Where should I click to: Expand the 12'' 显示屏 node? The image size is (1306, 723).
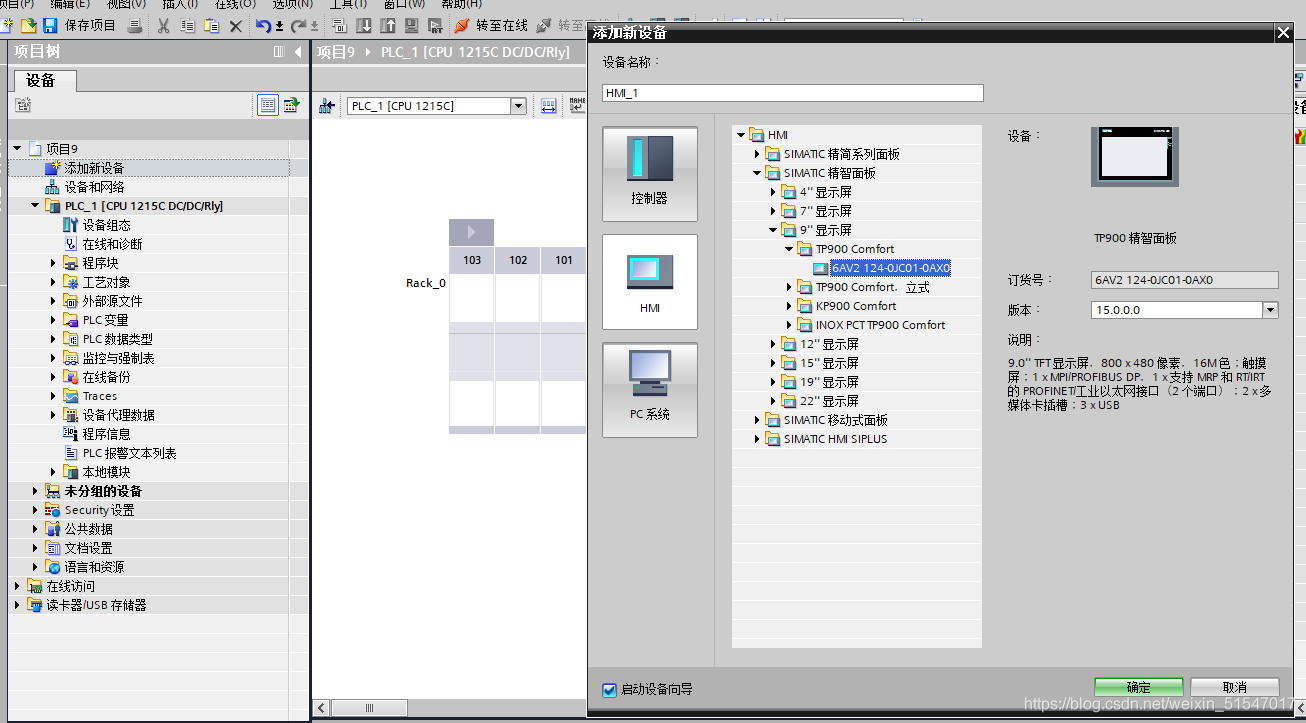(773, 344)
